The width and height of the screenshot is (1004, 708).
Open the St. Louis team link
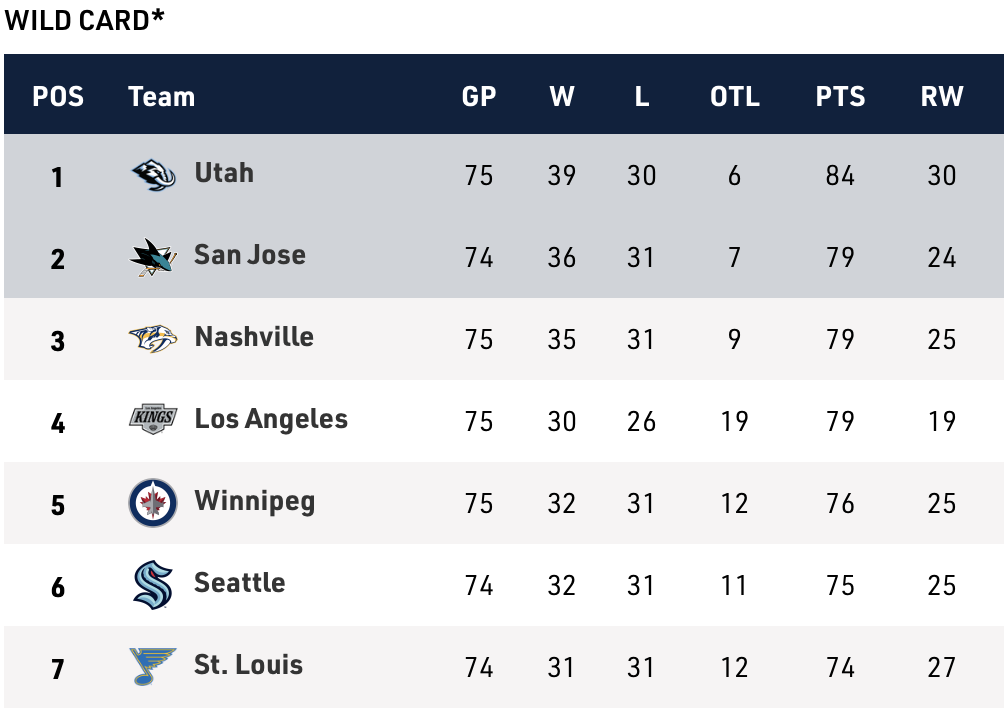click(249, 665)
